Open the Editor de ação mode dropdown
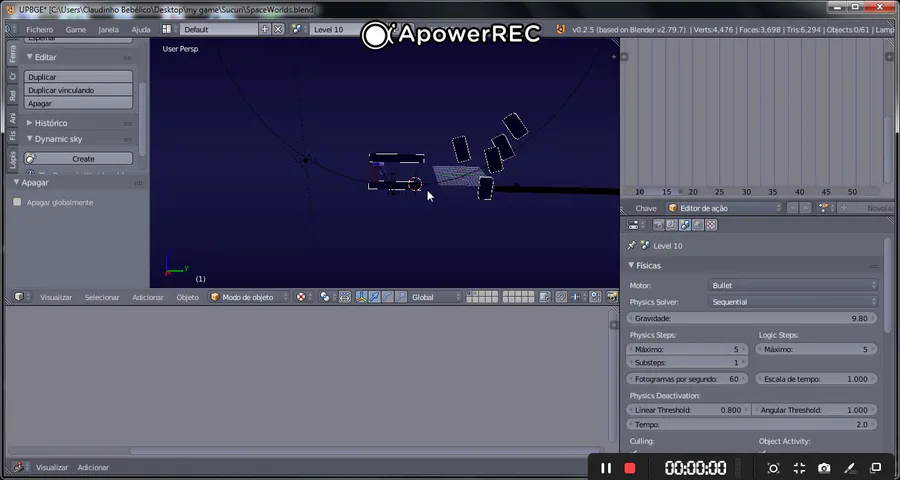 click(724, 208)
